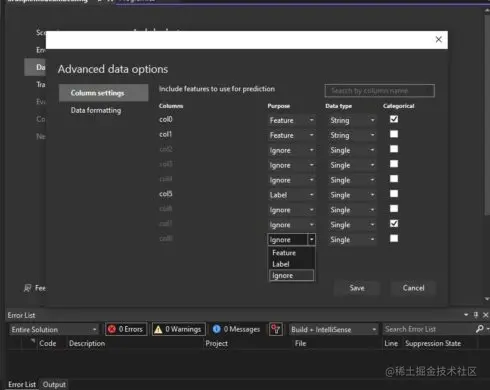Click the search magnifier icon in Error List

point(480,329)
